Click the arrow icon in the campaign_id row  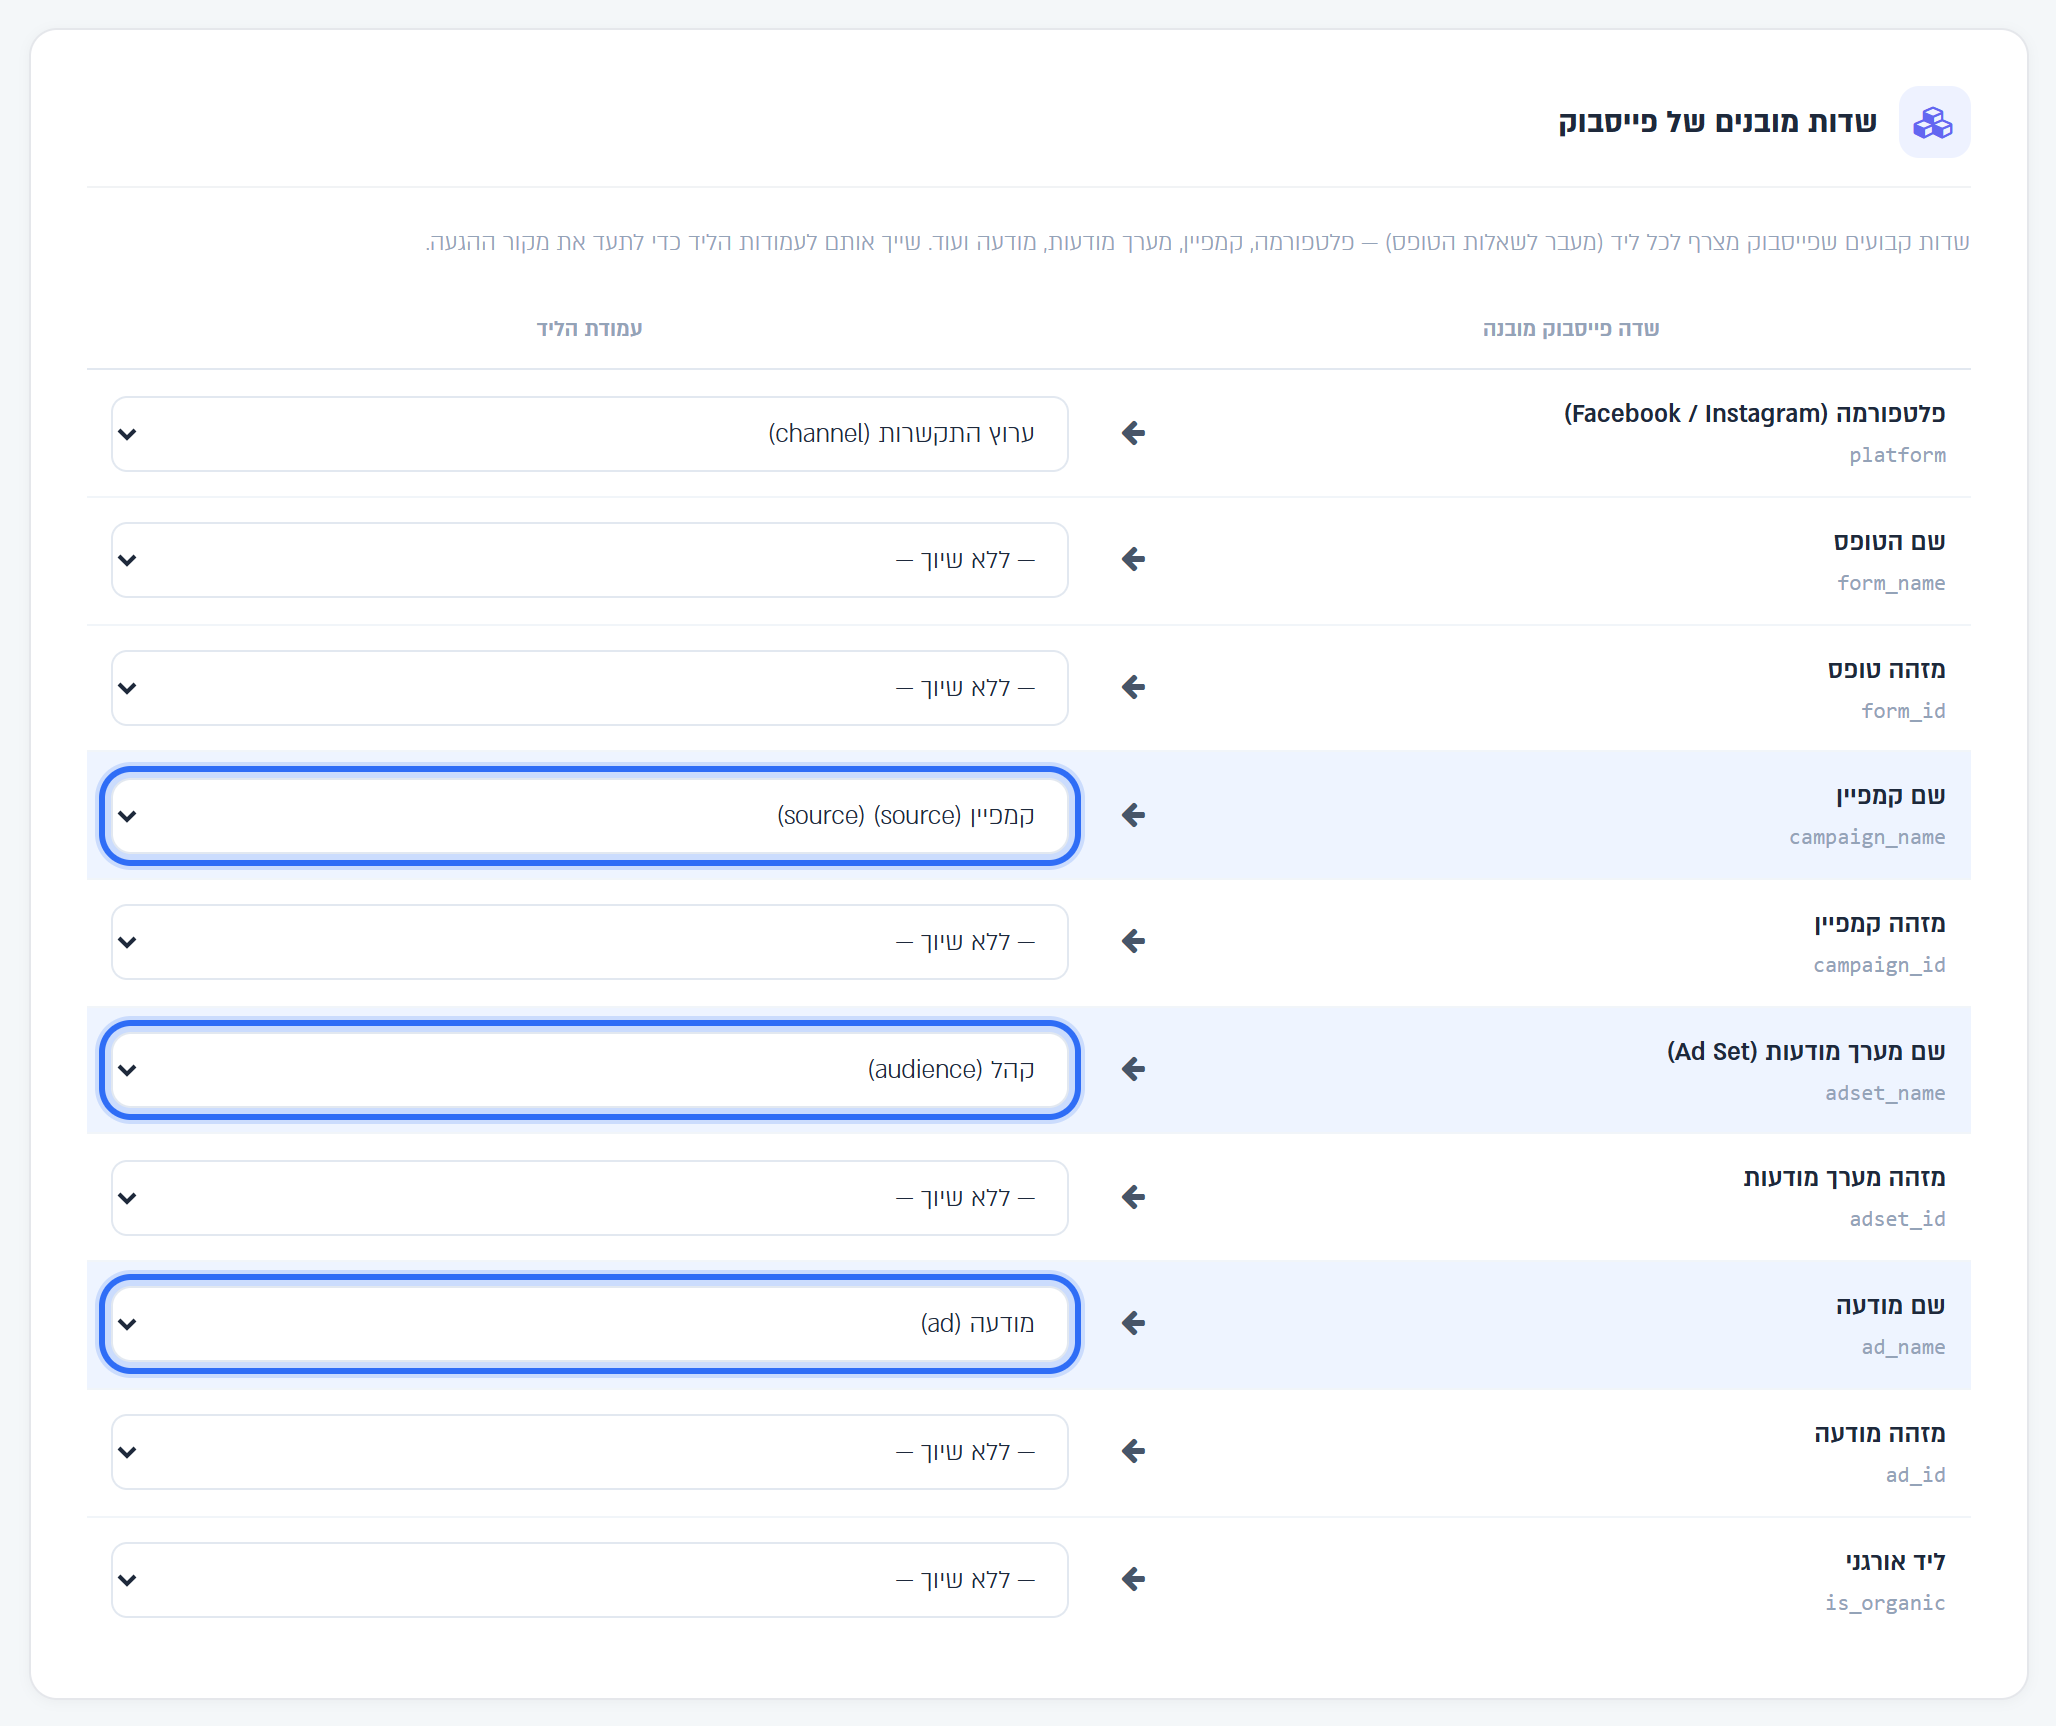click(x=1133, y=941)
